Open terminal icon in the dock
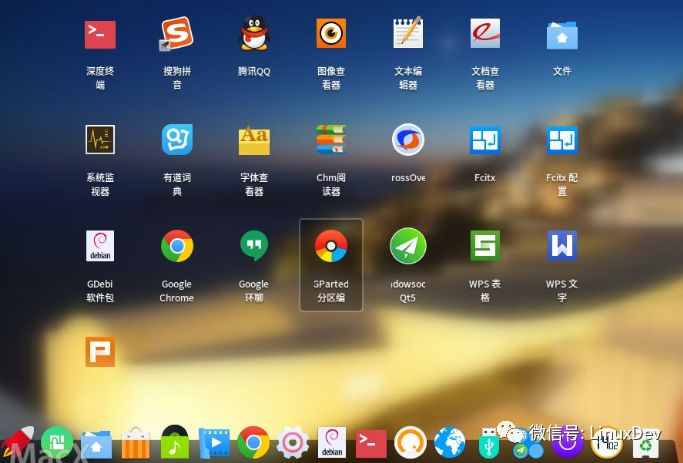683x463 pixels. (x=371, y=444)
